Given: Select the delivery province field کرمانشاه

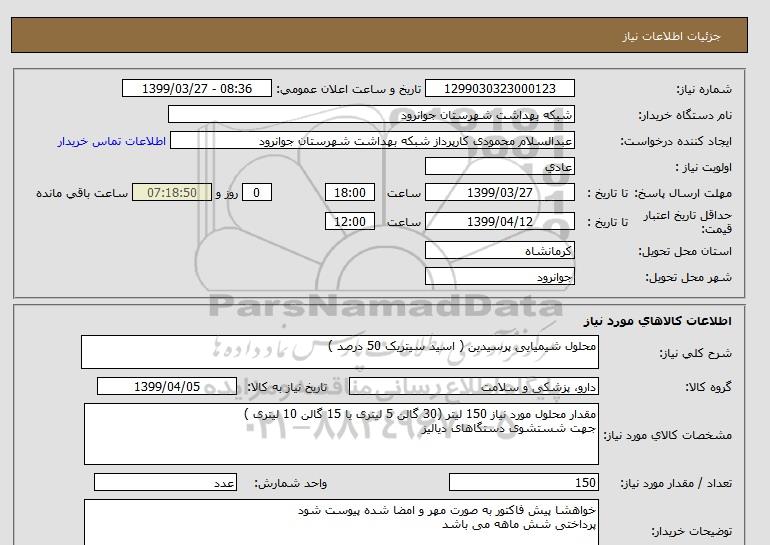Looking at the screenshot, I should pyautogui.click(x=499, y=250).
